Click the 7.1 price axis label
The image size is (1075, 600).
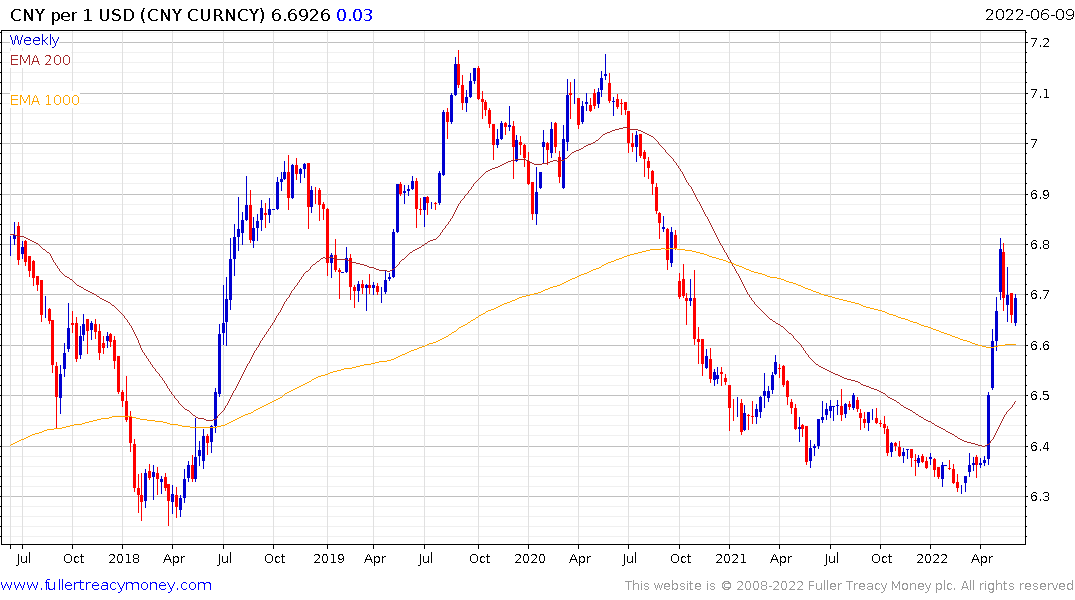click(x=1039, y=93)
